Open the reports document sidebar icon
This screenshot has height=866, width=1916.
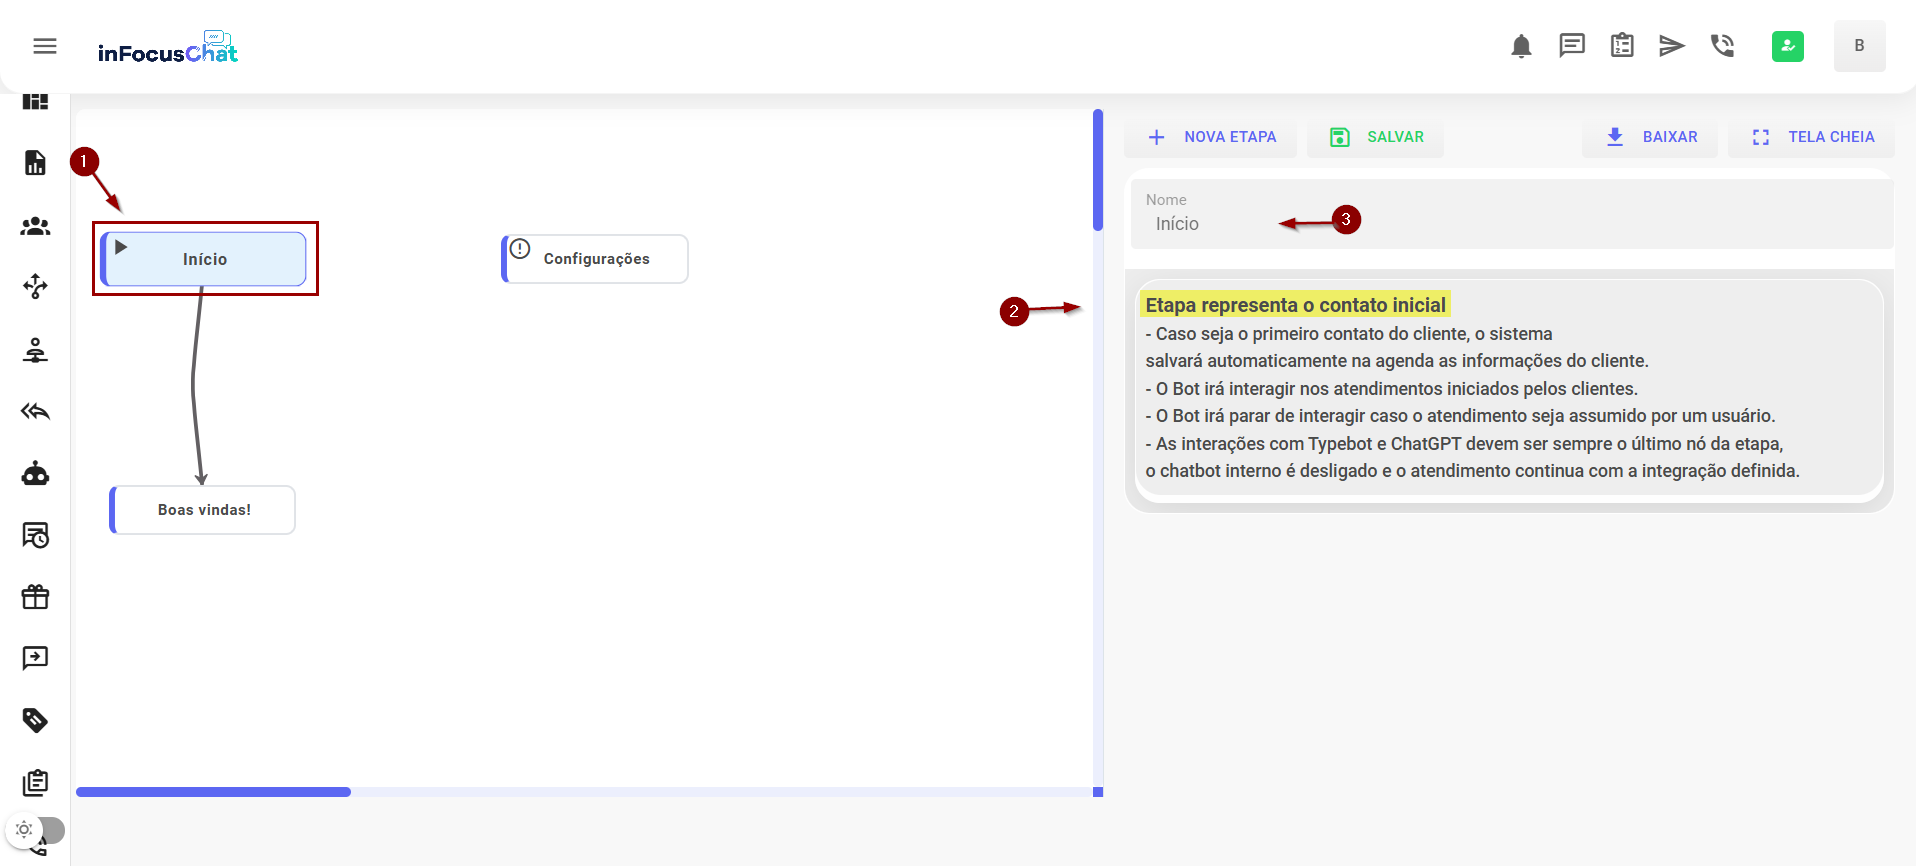[x=35, y=163]
